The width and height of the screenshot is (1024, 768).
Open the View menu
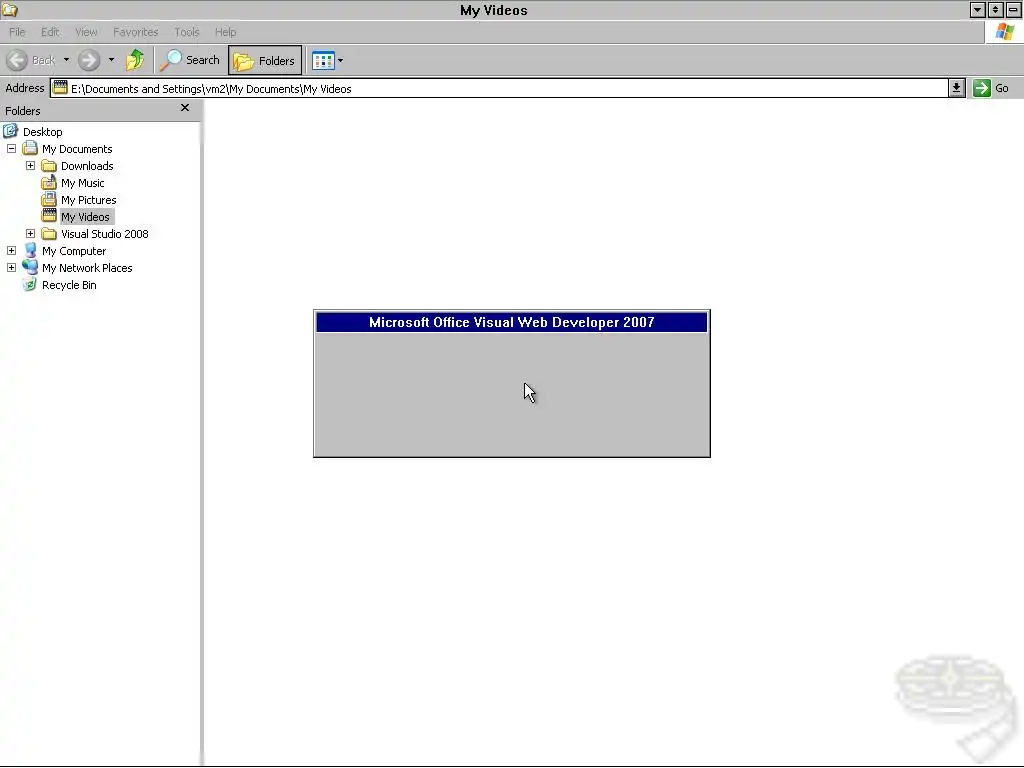pos(86,32)
